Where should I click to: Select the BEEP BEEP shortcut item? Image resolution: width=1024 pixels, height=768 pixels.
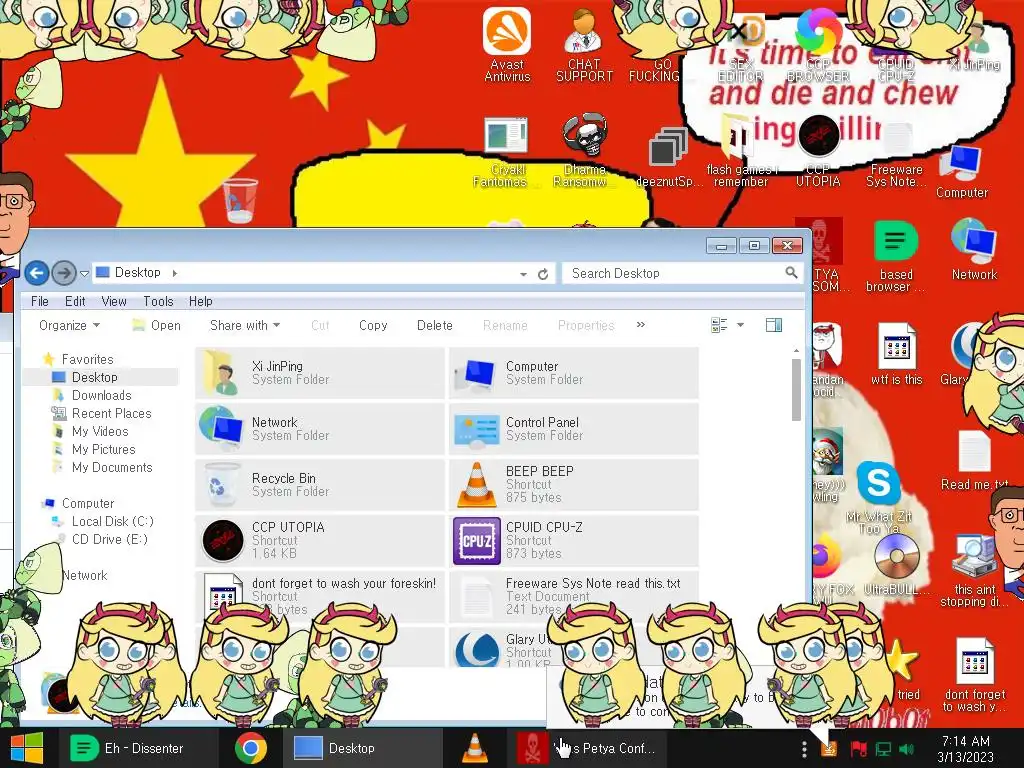pyautogui.click(x=573, y=485)
